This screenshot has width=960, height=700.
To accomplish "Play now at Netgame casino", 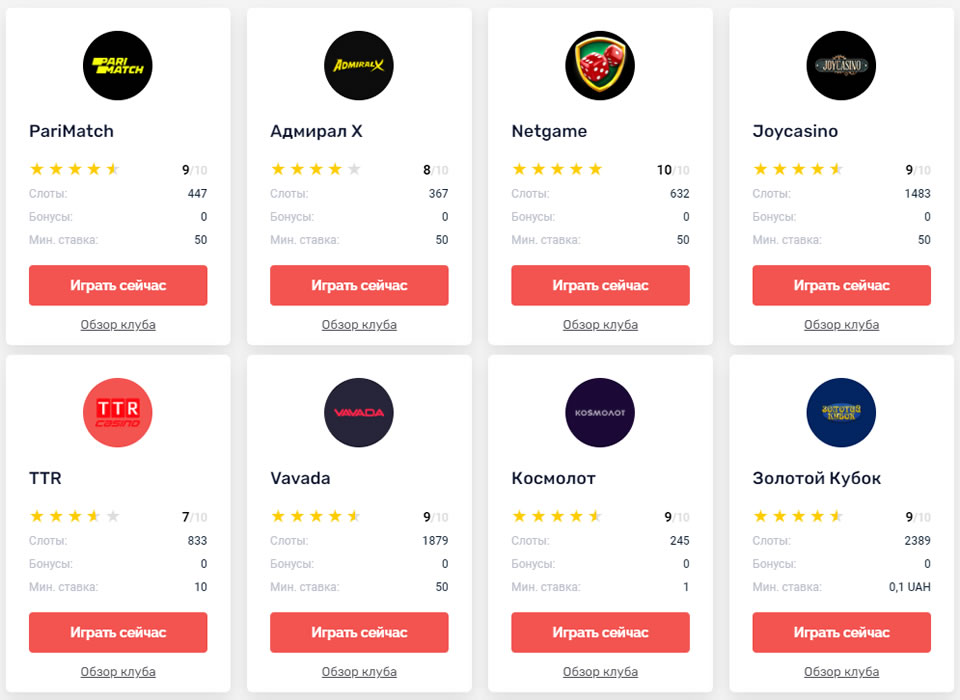I will 601,285.
